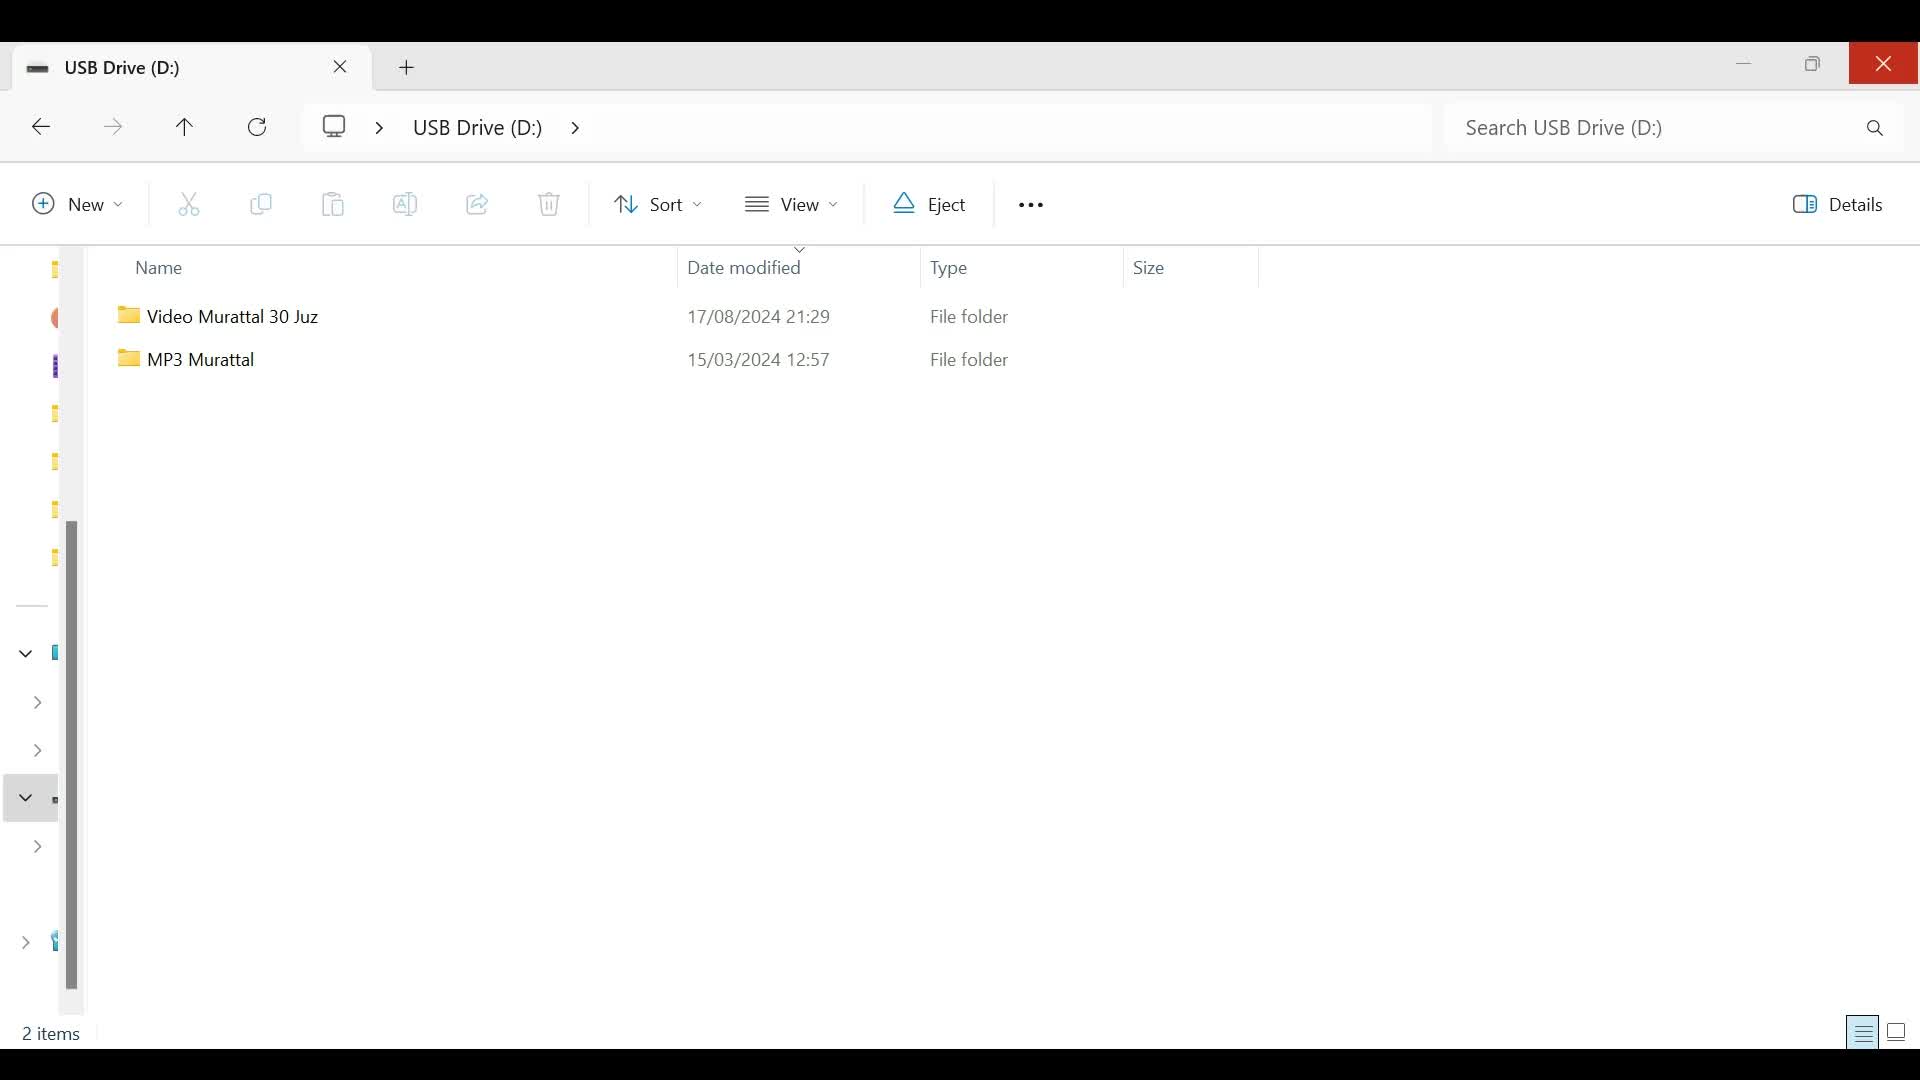Toggle the Details pane
Image resolution: width=1920 pixels, height=1080 pixels.
coord(1838,205)
